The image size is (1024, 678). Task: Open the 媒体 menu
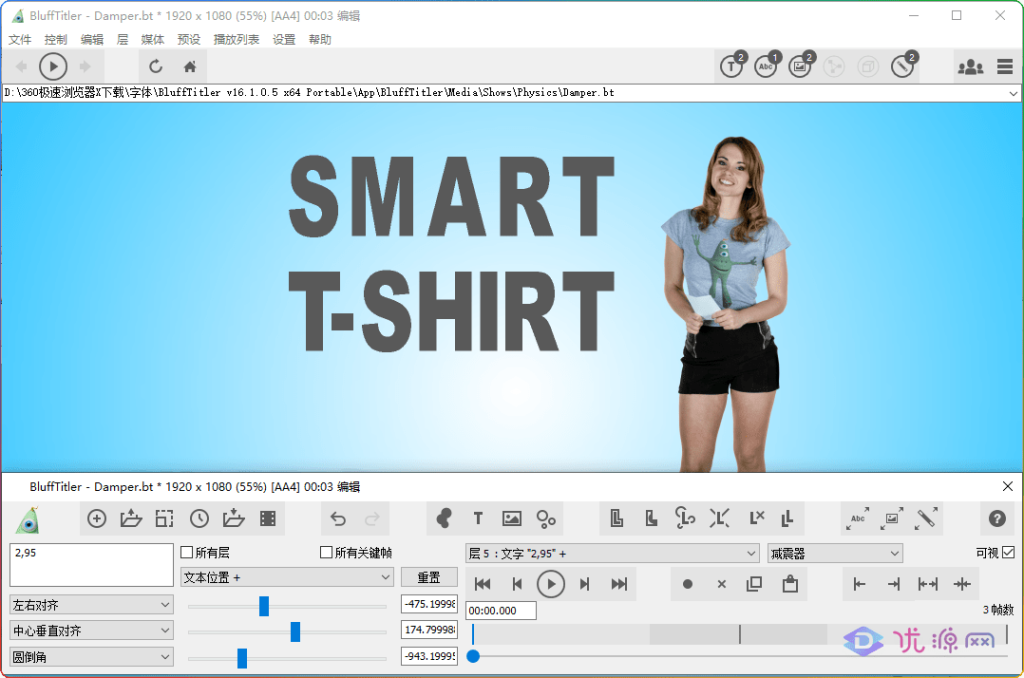tap(152, 39)
